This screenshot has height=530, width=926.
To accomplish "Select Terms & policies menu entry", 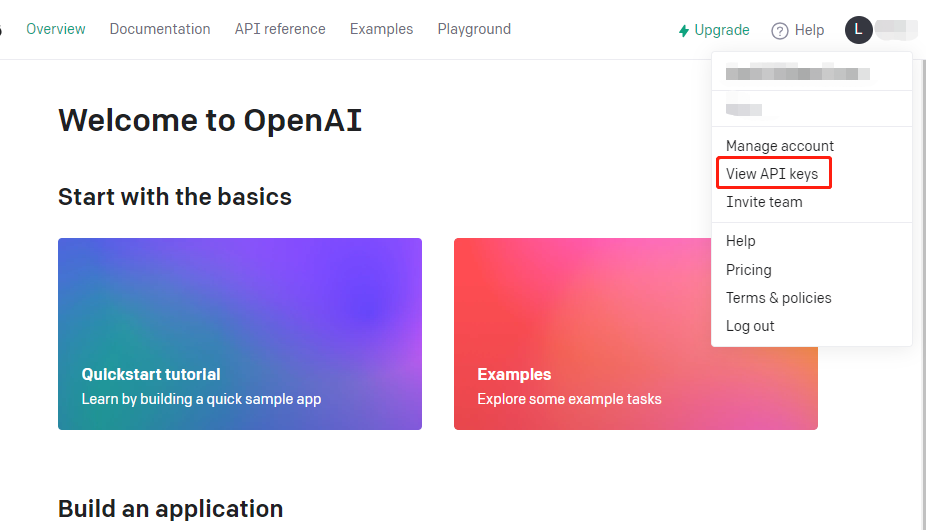I will [x=778, y=298].
